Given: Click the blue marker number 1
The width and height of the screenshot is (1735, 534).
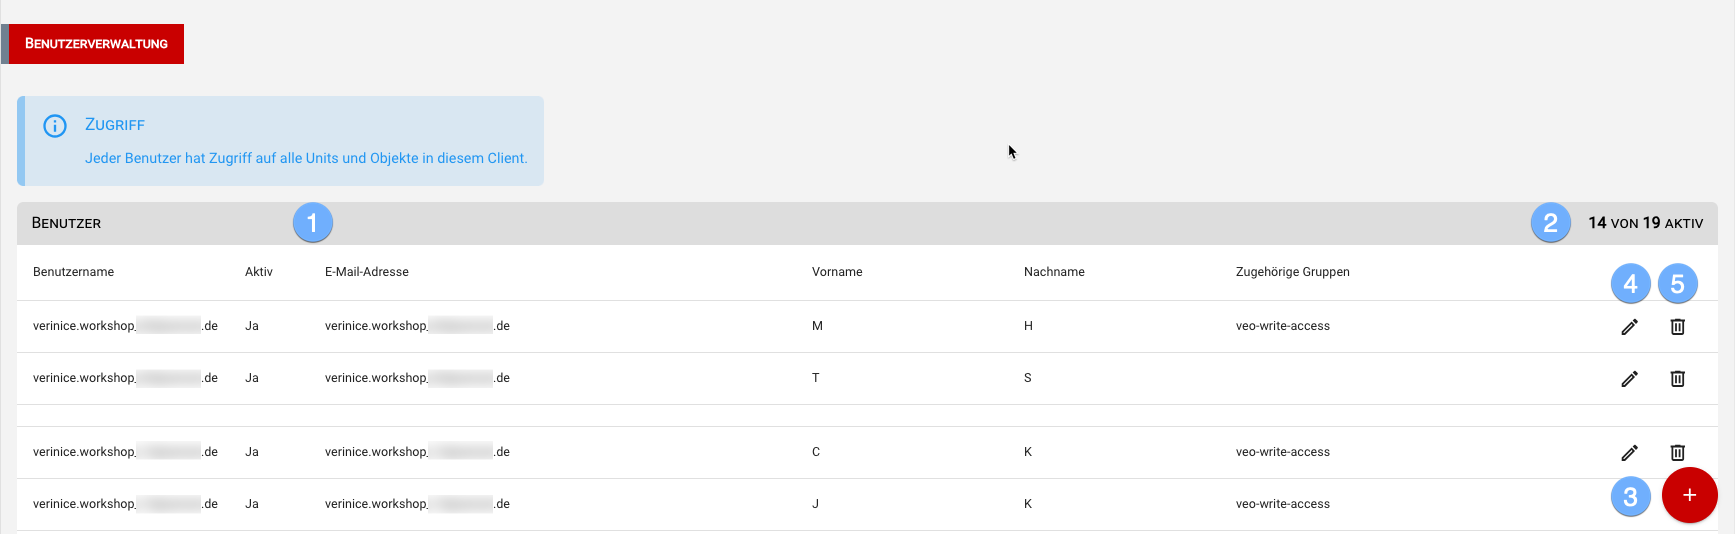Looking at the screenshot, I should 312,223.
